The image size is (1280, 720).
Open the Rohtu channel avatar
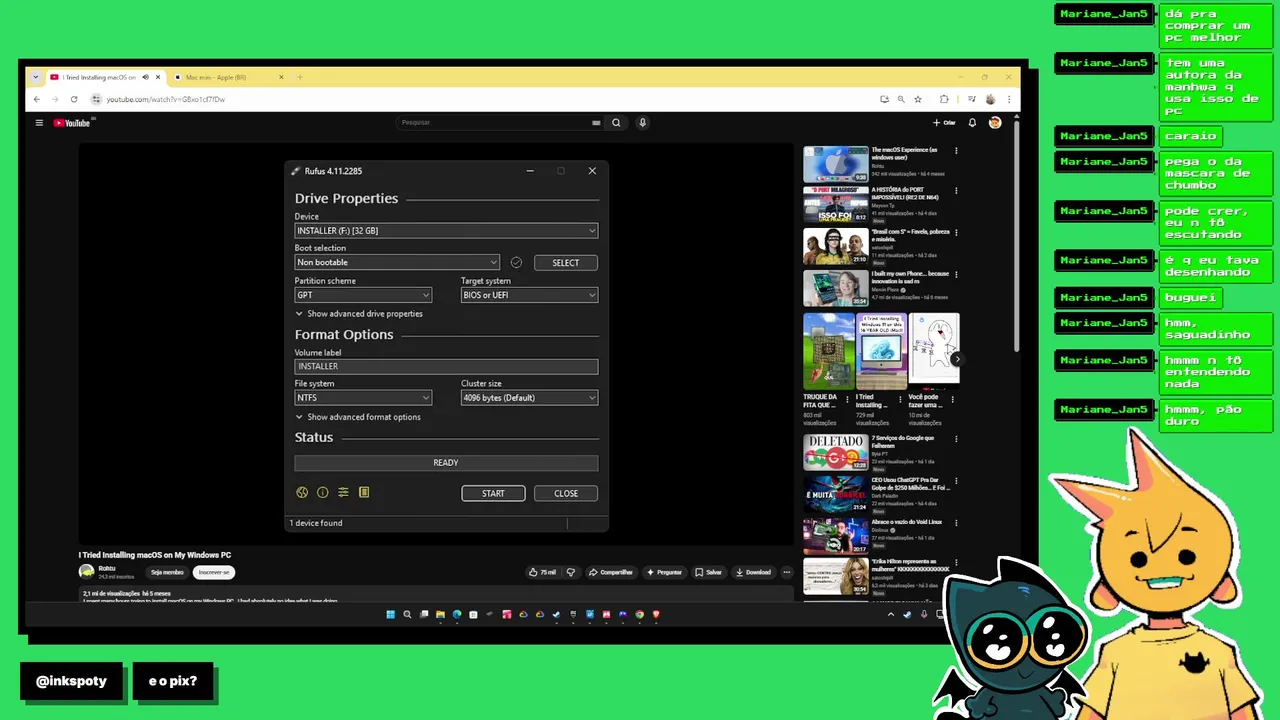(86, 572)
